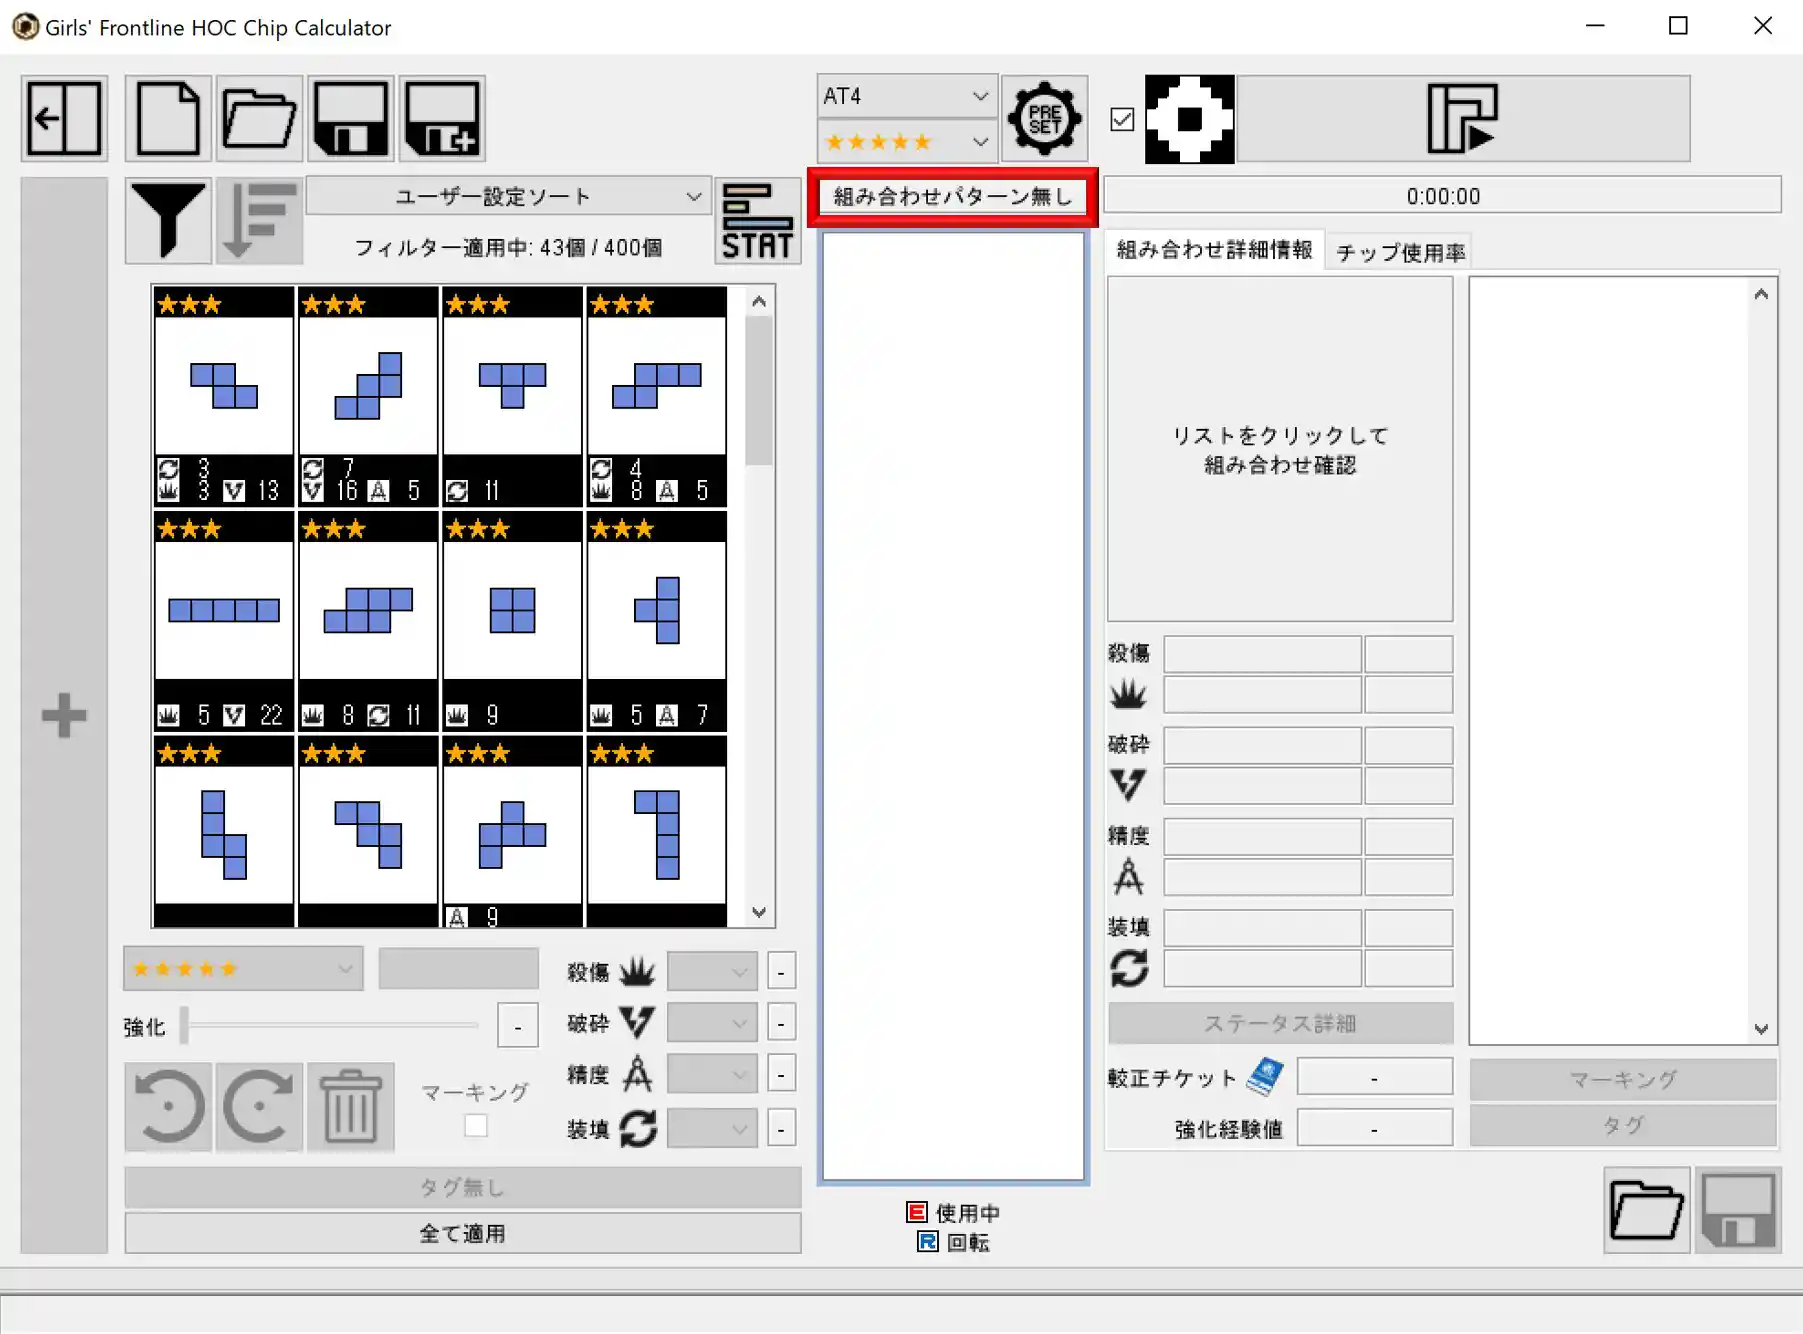Open combination folder icon in the lower right corner
Viewport: 1803px width, 1334px height.
pyautogui.click(x=1646, y=1210)
